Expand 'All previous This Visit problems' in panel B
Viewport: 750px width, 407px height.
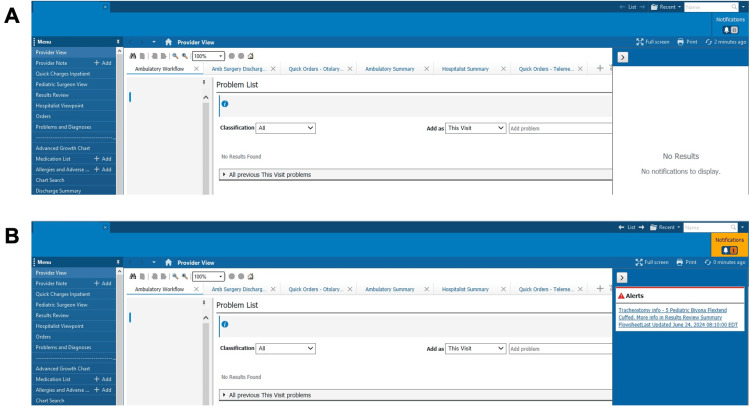pos(269,395)
